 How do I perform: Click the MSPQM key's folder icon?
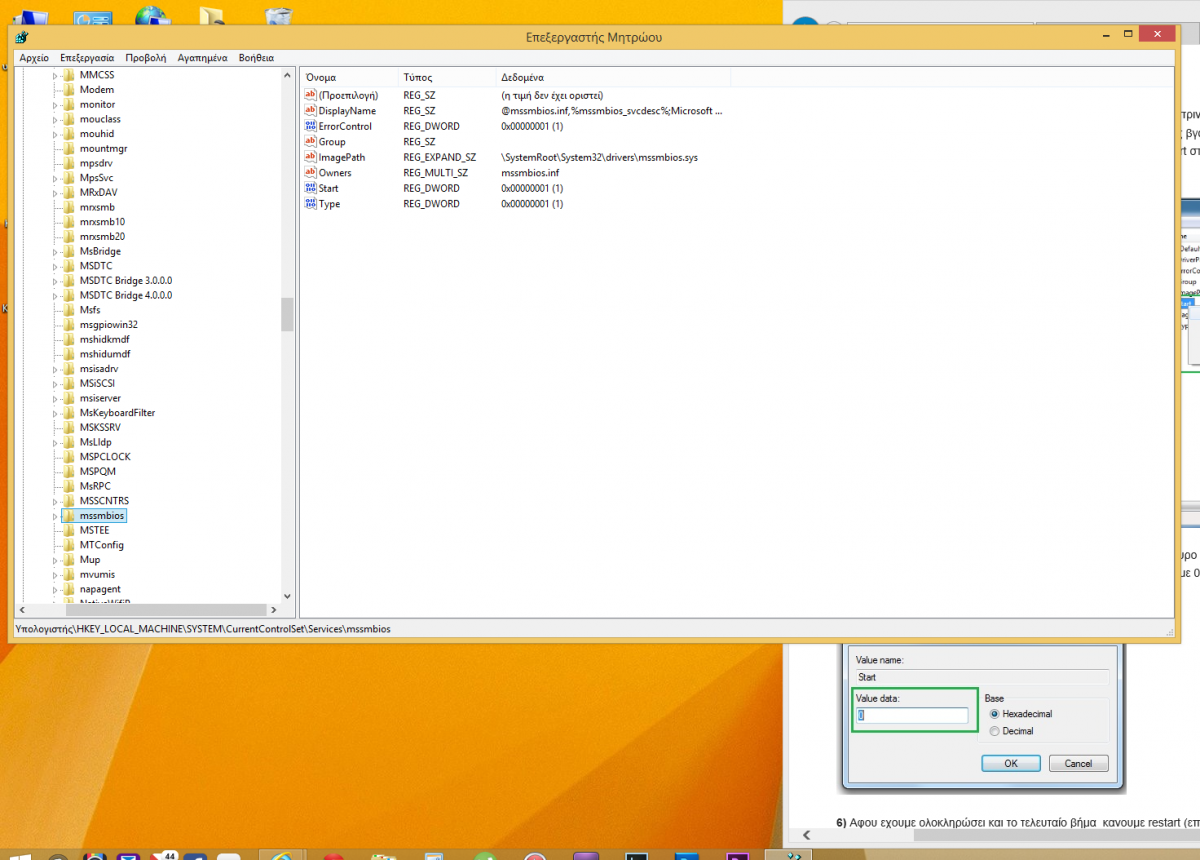(x=69, y=471)
